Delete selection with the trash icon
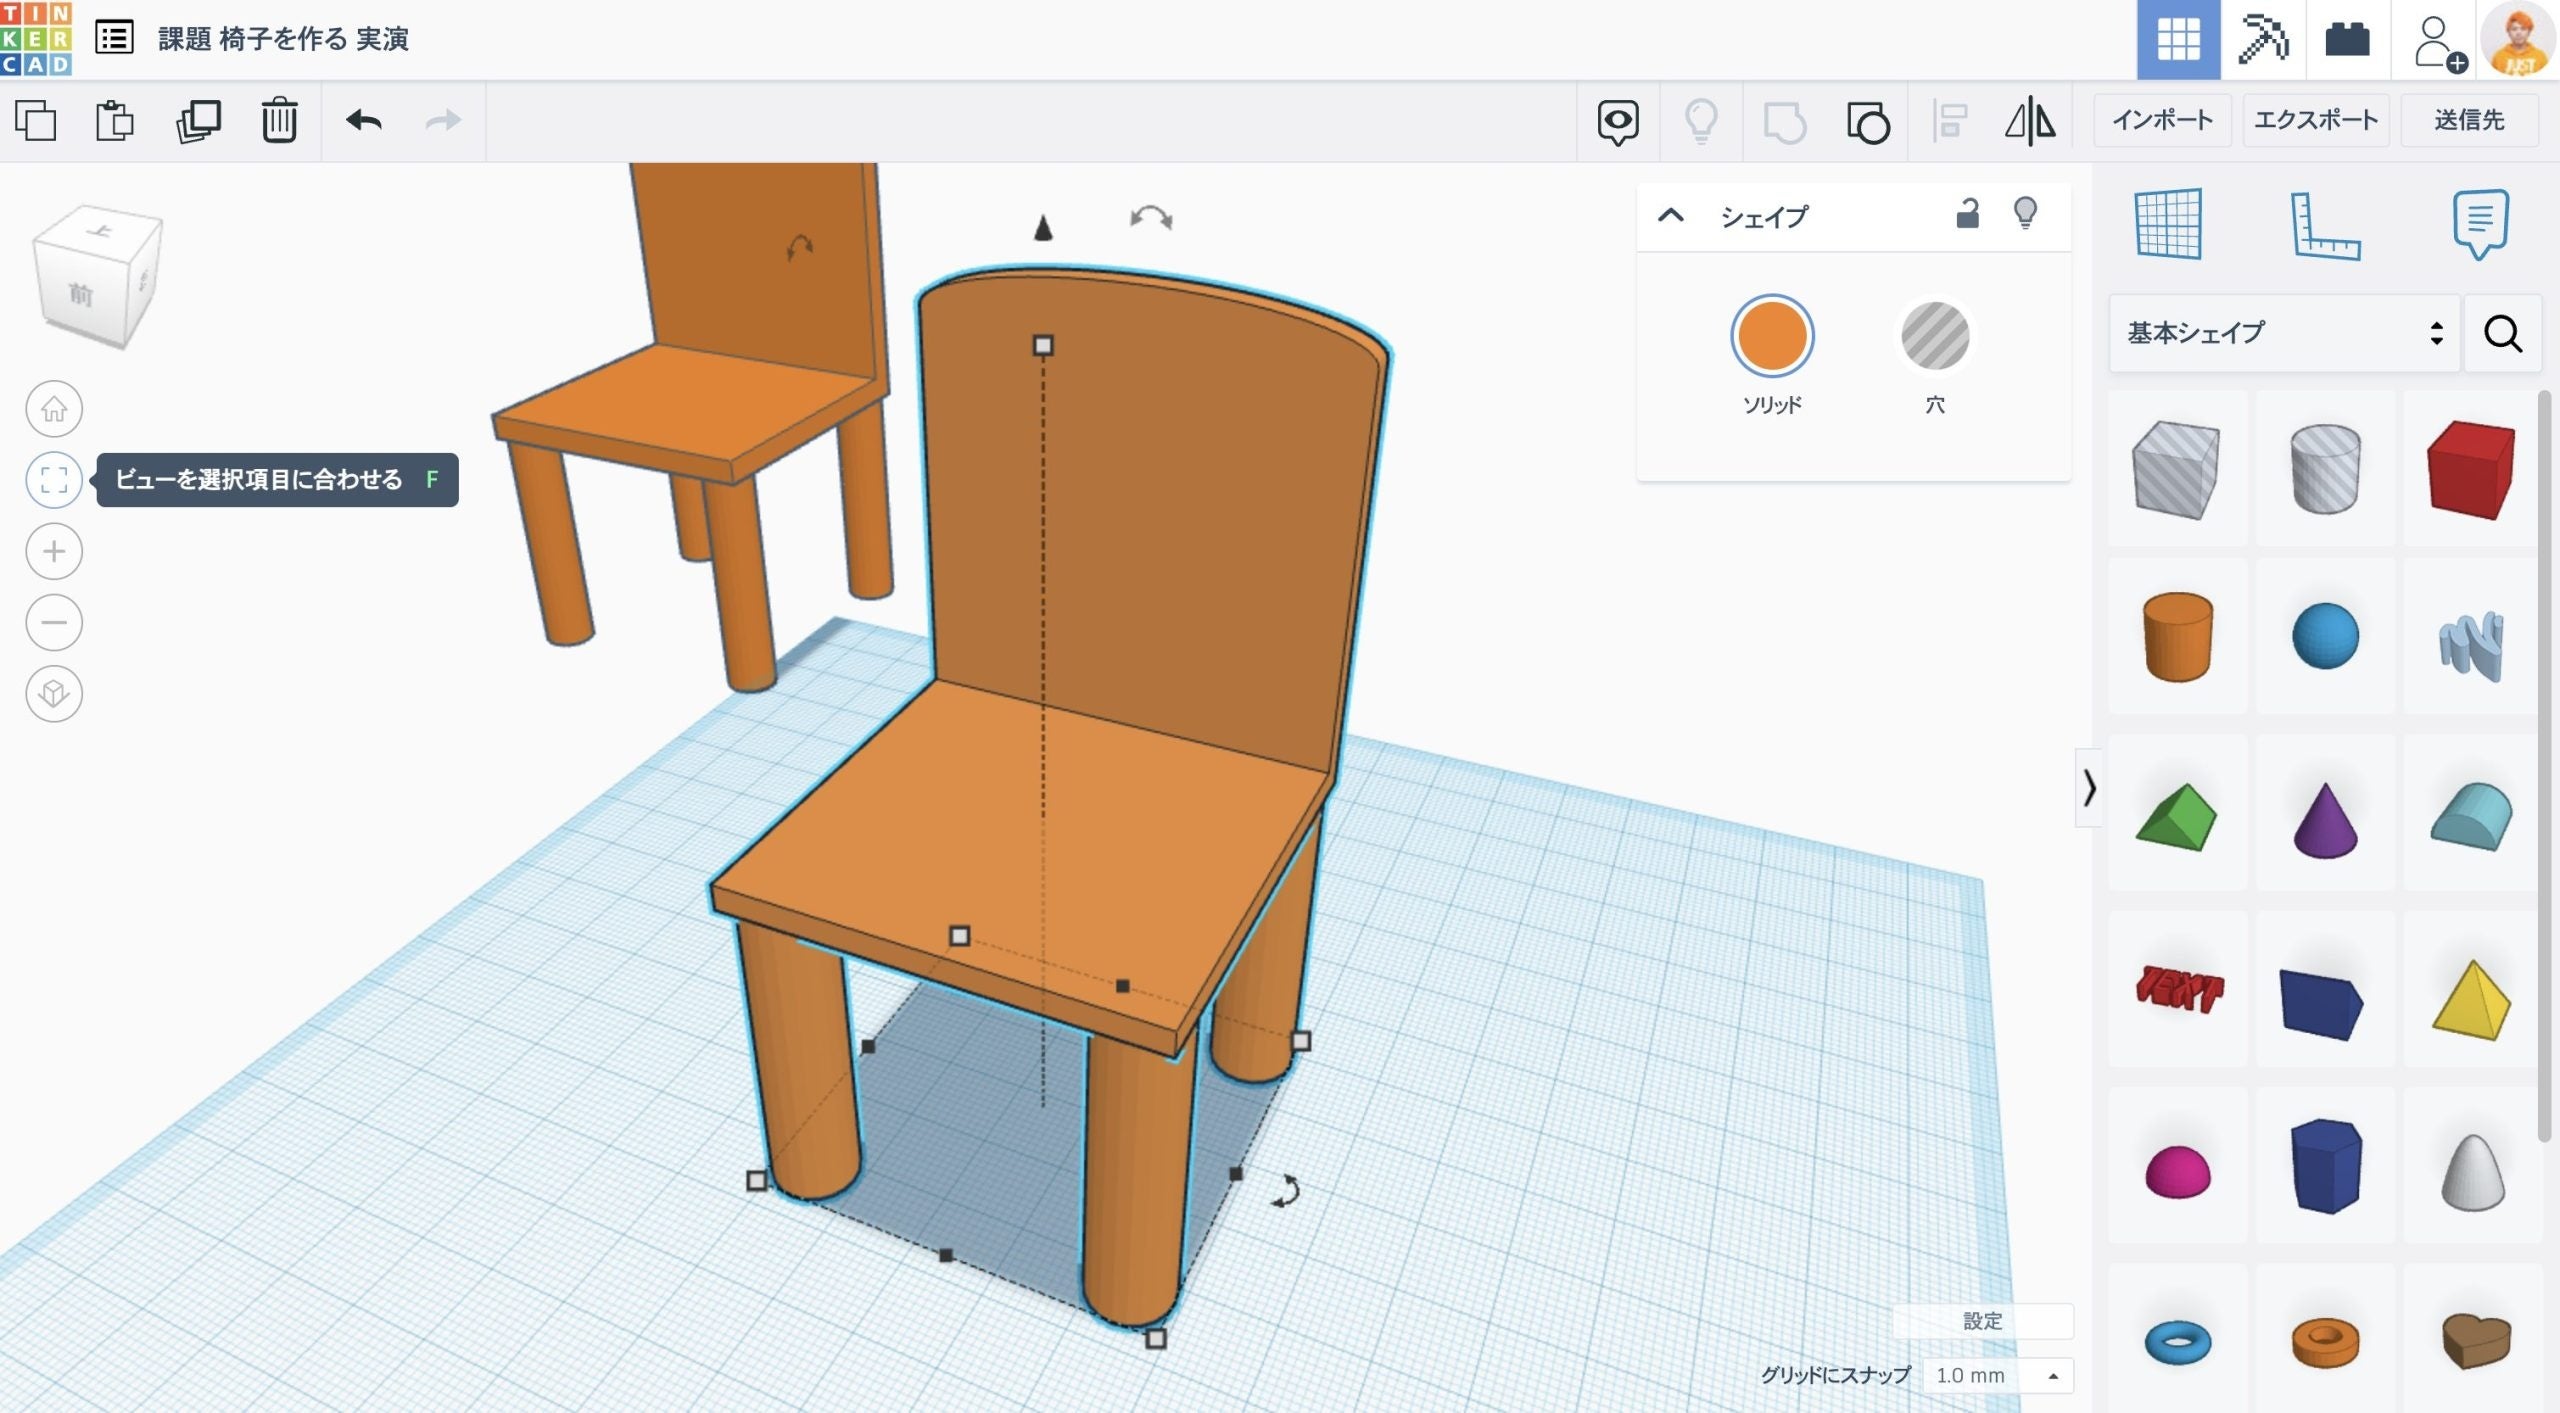2560x1413 pixels. pyautogui.click(x=279, y=121)
